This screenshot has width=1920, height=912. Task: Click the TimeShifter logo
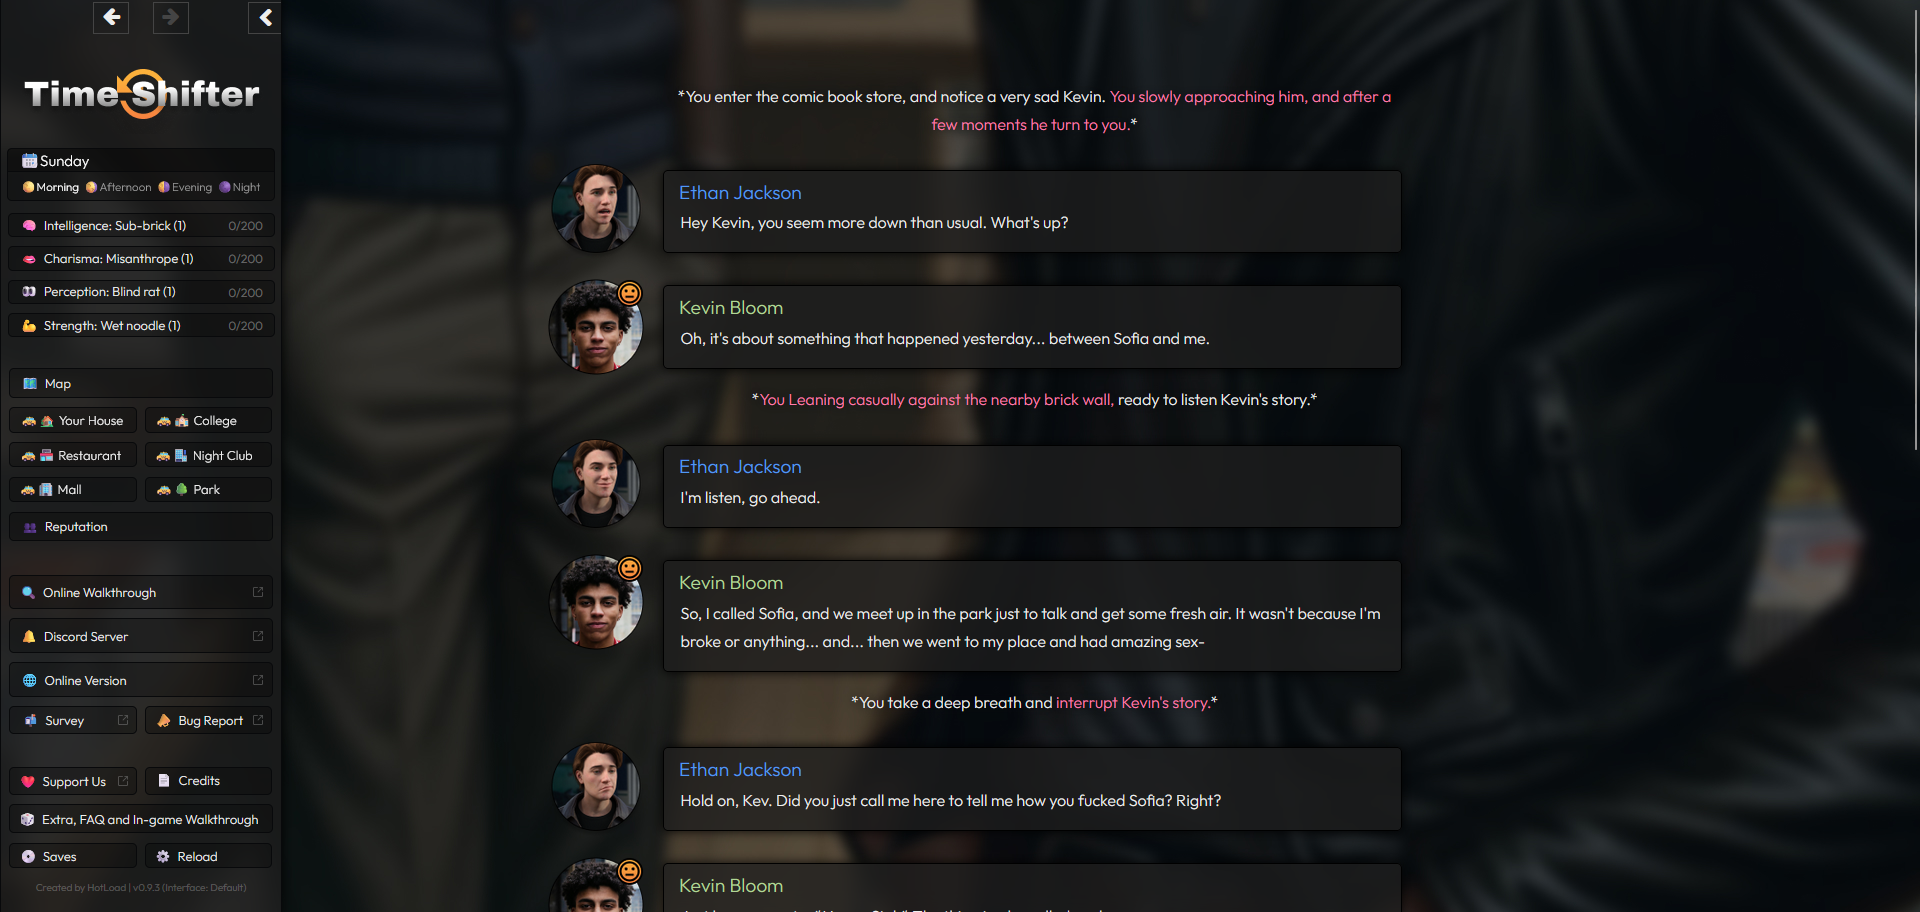pos(141,94)
